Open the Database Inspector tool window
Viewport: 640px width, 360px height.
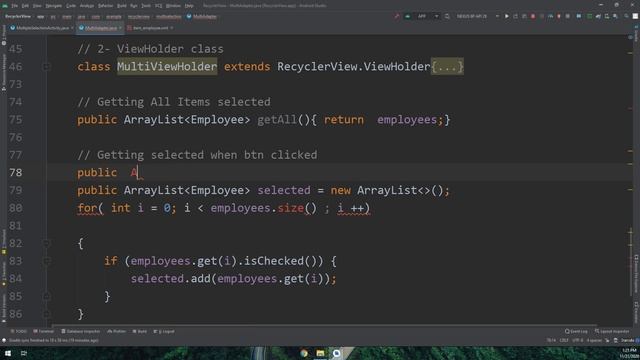coord(80,331)
